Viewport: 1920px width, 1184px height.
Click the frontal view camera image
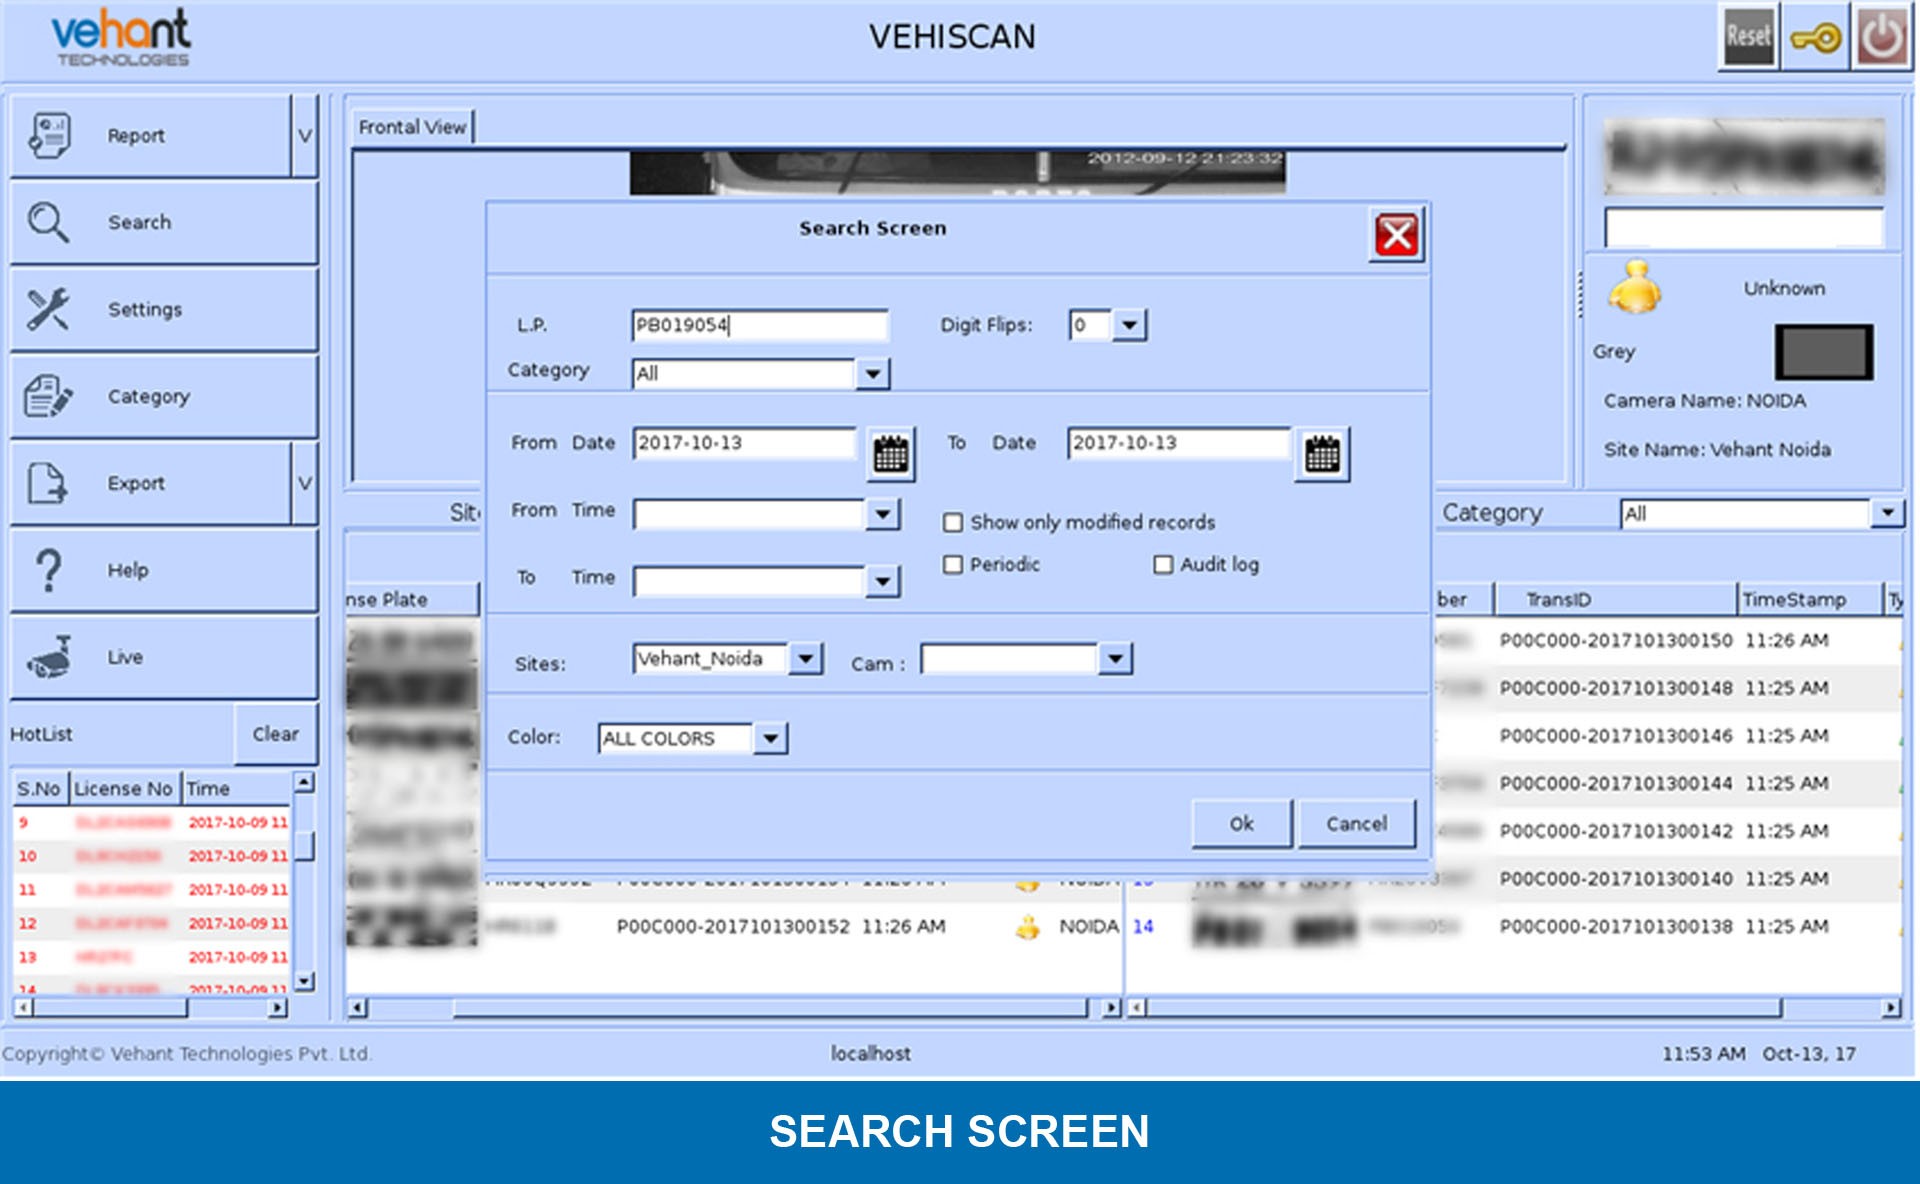957,173
